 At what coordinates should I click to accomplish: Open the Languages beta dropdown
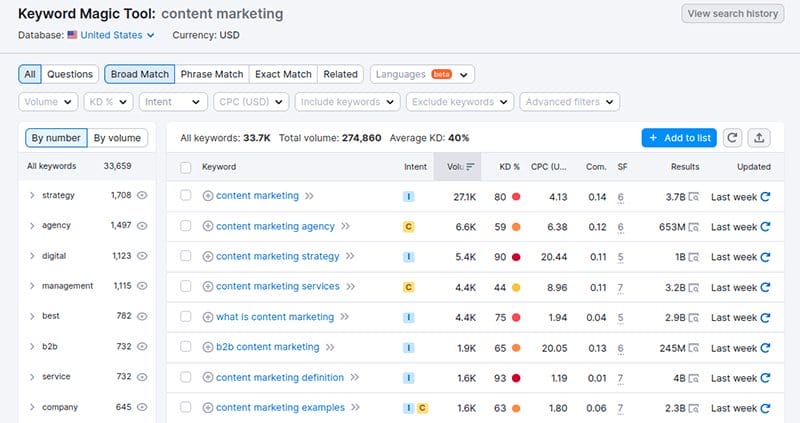click(x=422, y=74)
